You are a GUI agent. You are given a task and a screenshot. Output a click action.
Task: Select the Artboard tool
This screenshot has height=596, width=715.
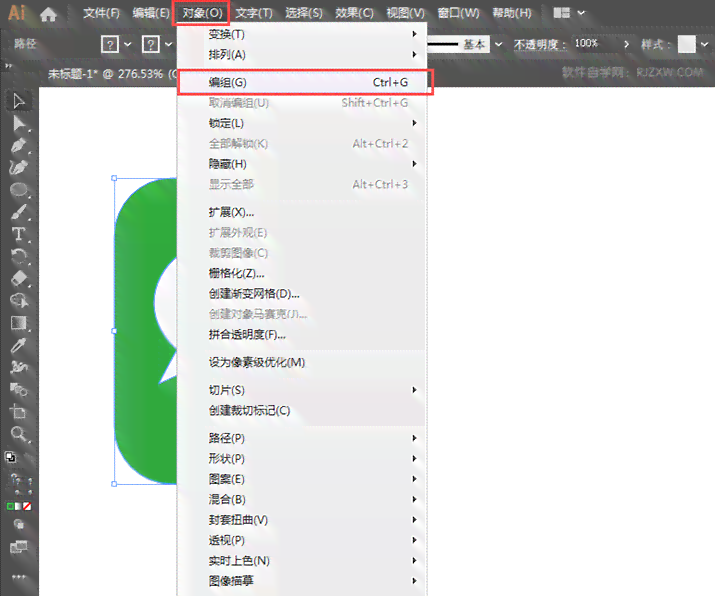(x=18, y=412)
